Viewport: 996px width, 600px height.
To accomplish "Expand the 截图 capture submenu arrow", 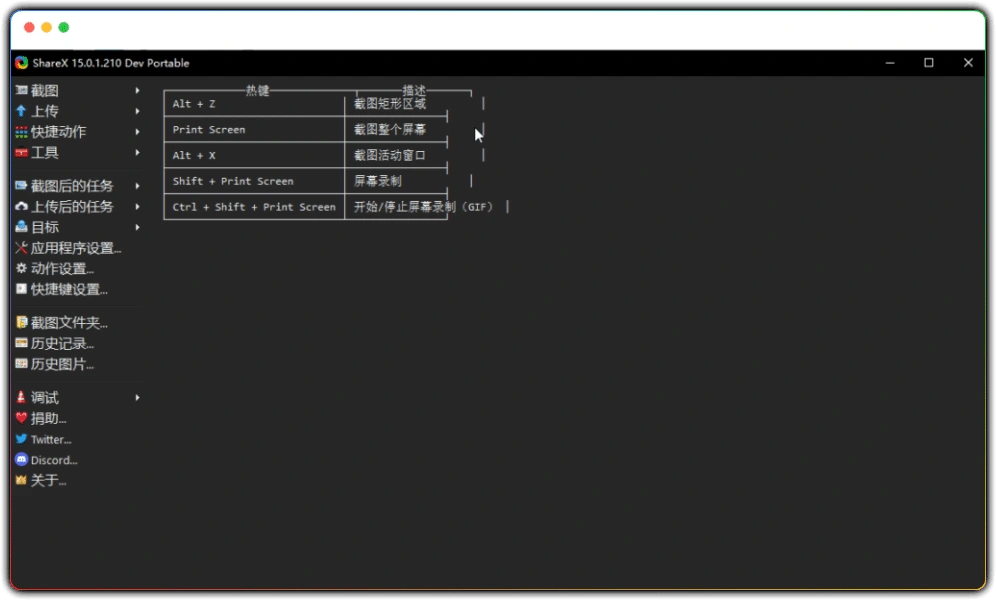I will coord(137,90).
